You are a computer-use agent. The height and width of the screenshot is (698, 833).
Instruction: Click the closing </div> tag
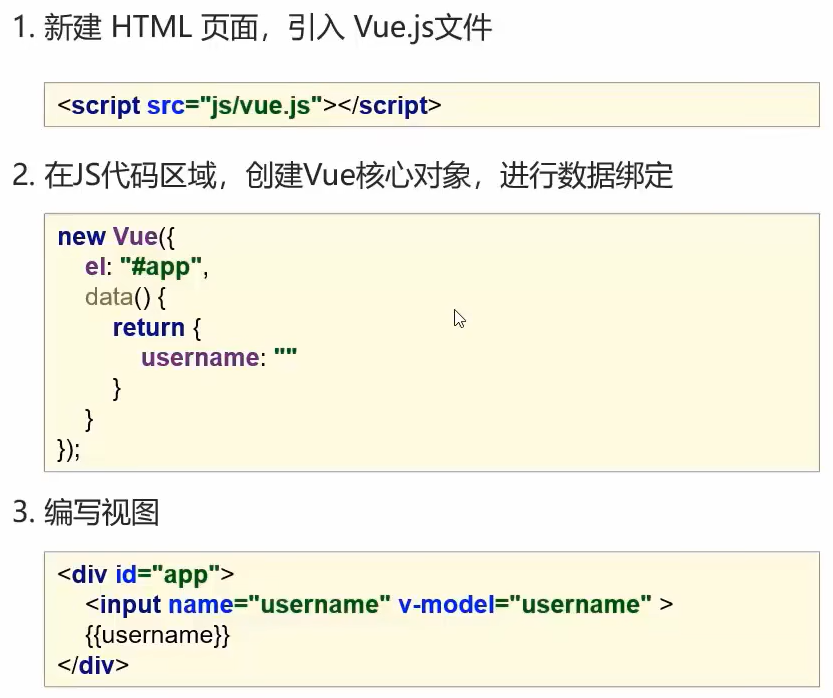click(93, 665)
